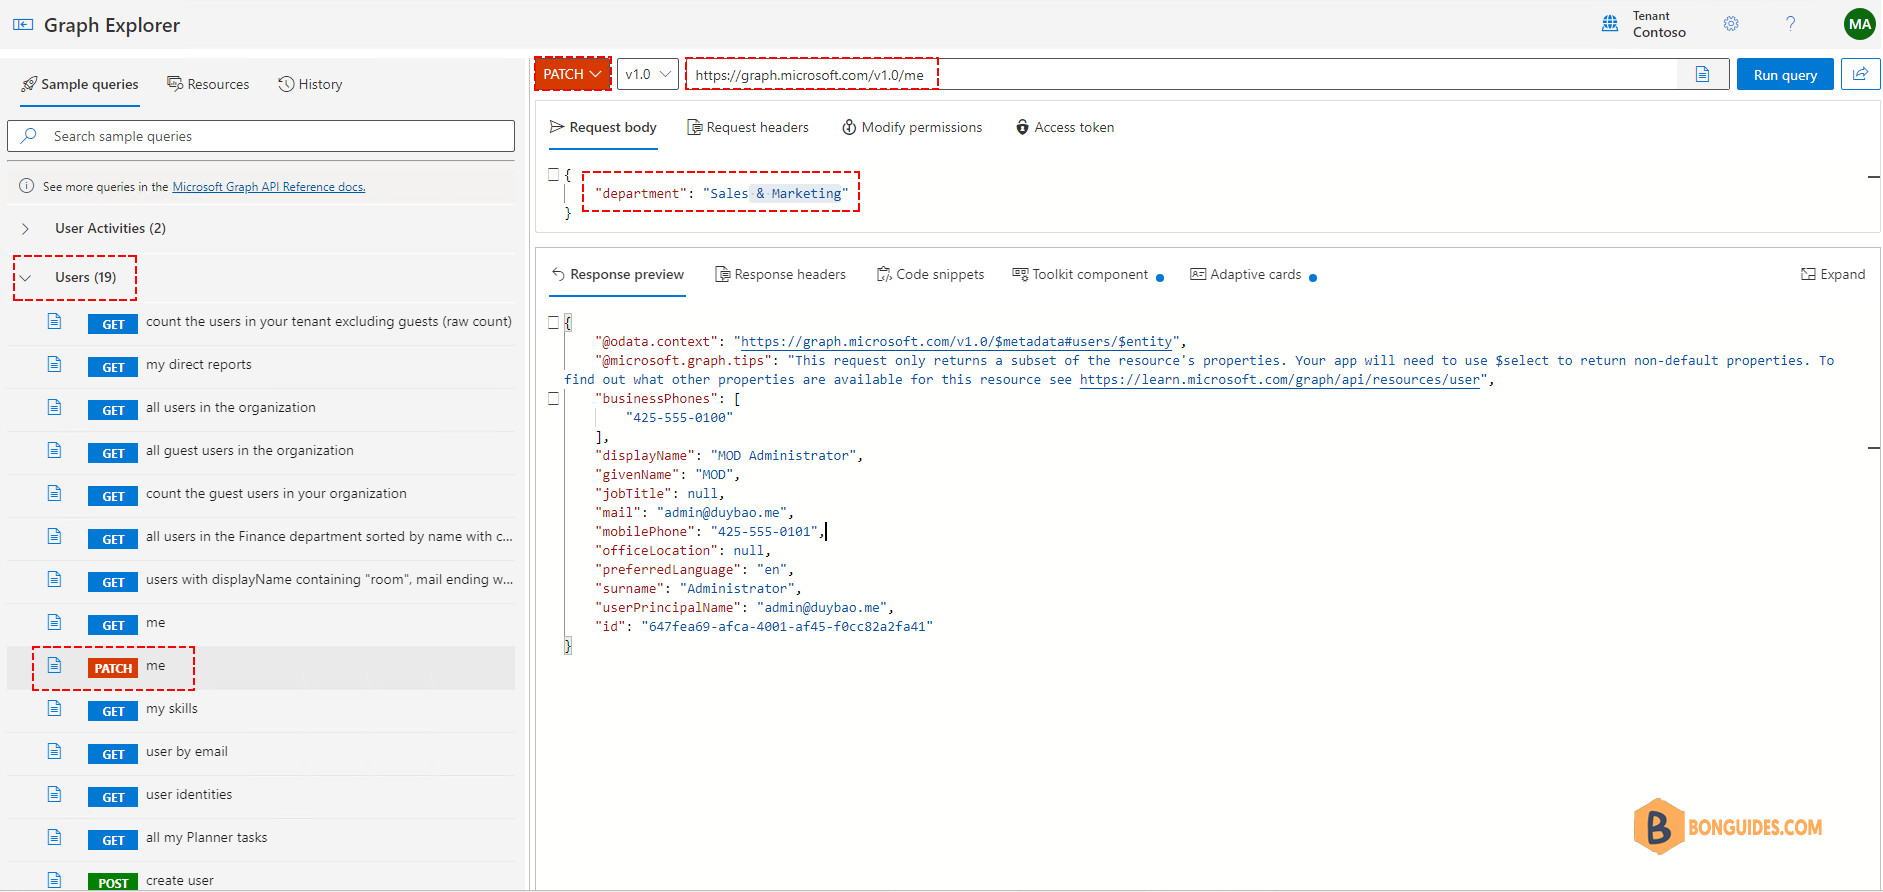This screenshot has height=892, width=1883.
Task: Open docs icon for 'my direct reports'
Action: click(55, 365)
